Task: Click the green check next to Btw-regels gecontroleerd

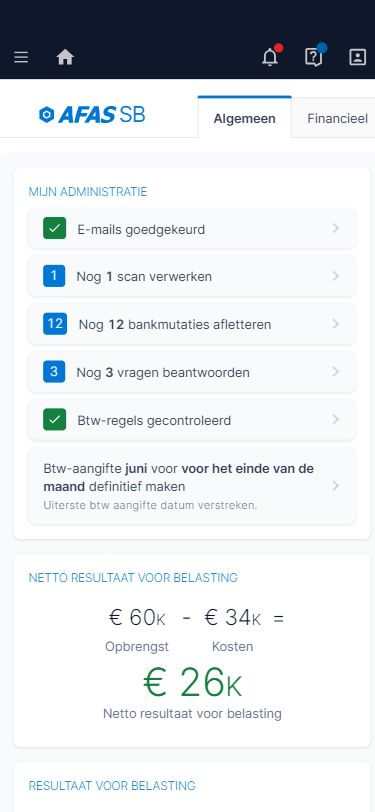Action: [x=54, y=419]
